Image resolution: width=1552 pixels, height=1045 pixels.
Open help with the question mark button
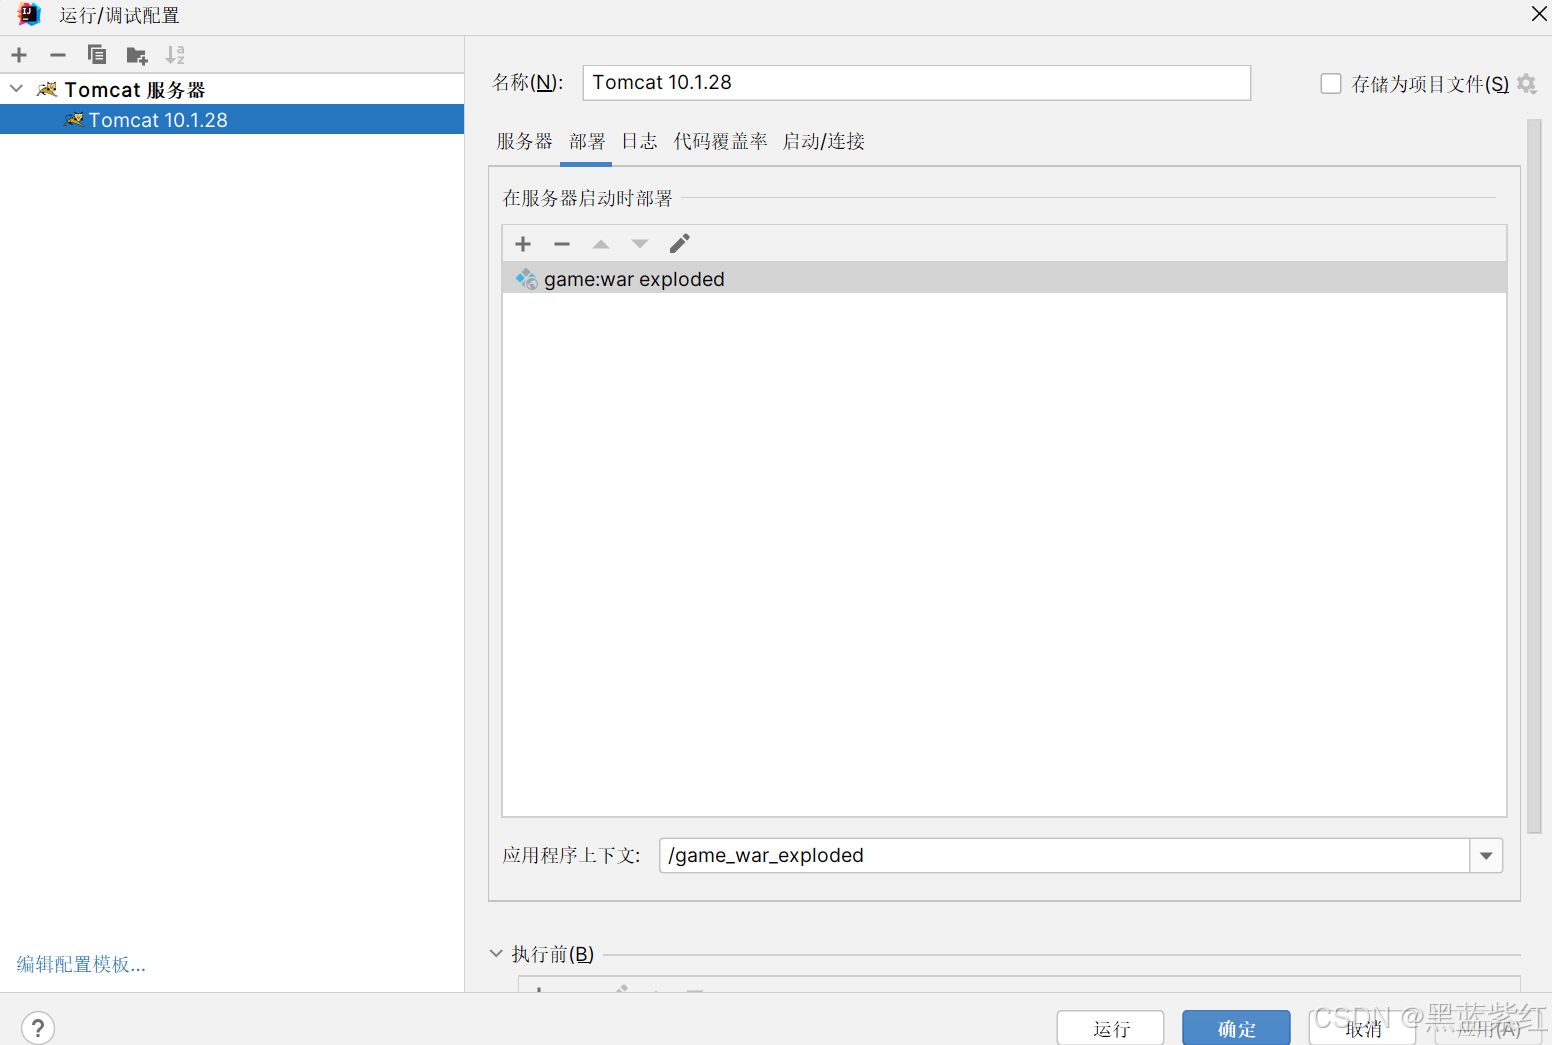pos(38,1028)
